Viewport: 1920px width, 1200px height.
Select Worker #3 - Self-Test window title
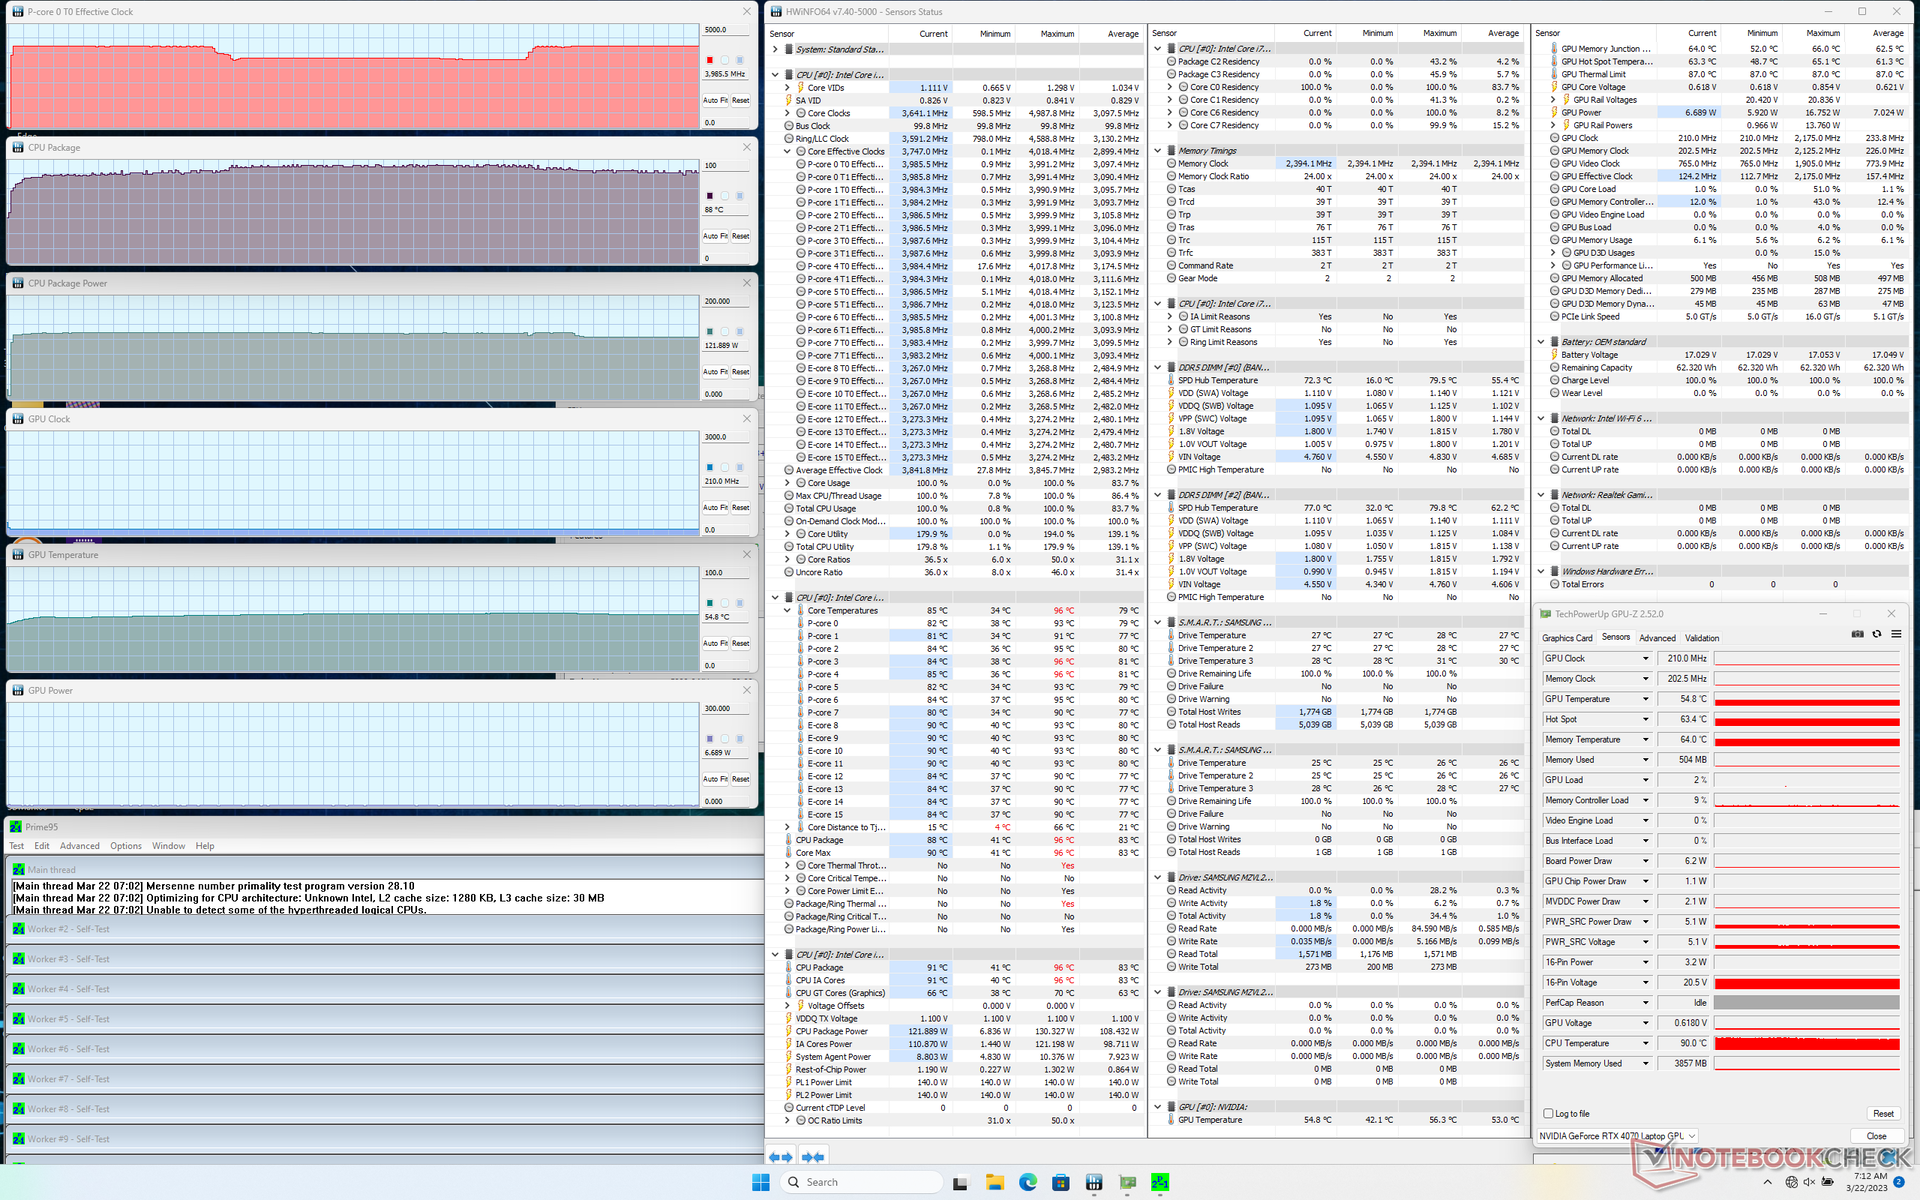click(69, 959)
